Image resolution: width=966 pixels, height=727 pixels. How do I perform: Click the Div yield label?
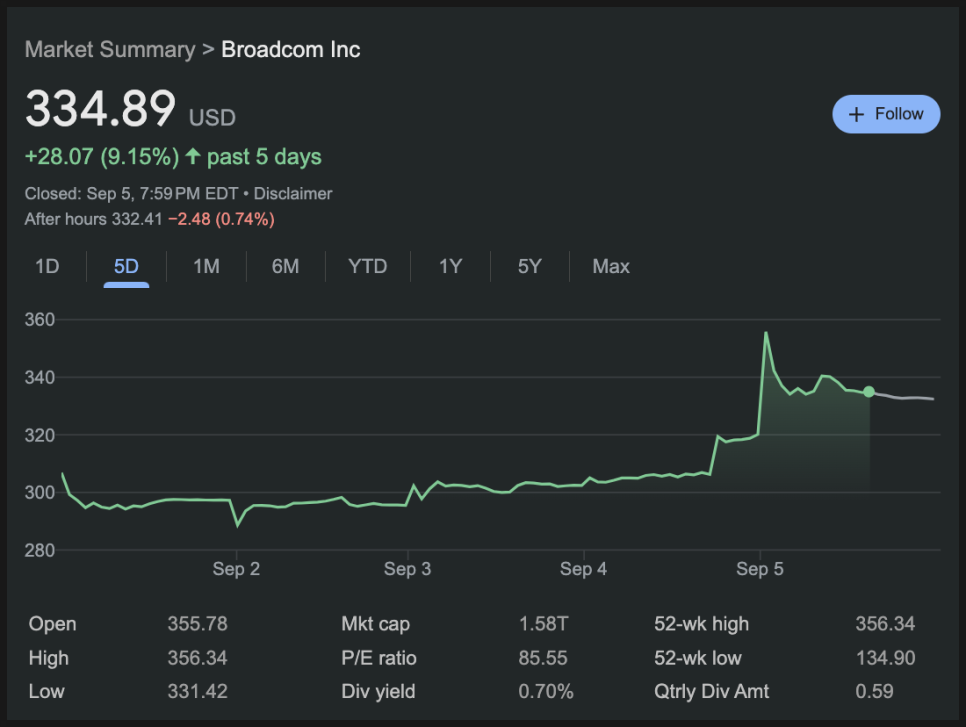pyautogui.click(x=378, y=691)
